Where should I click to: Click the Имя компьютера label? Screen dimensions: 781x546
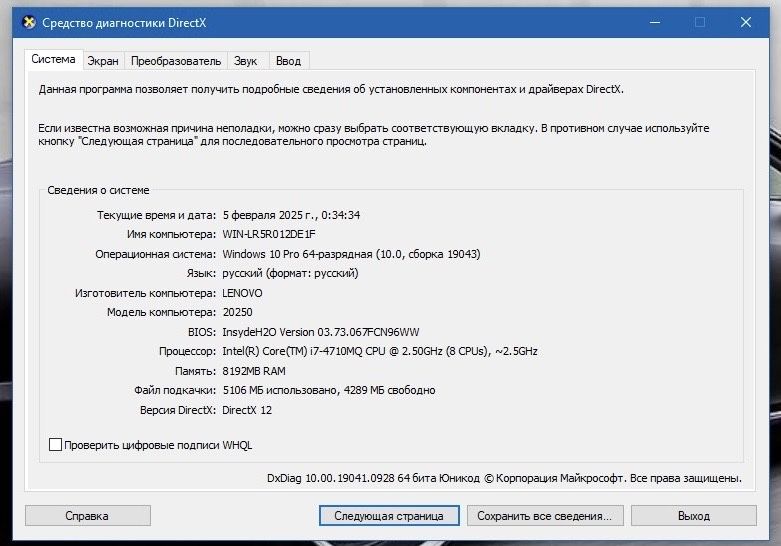pos(171,234)
